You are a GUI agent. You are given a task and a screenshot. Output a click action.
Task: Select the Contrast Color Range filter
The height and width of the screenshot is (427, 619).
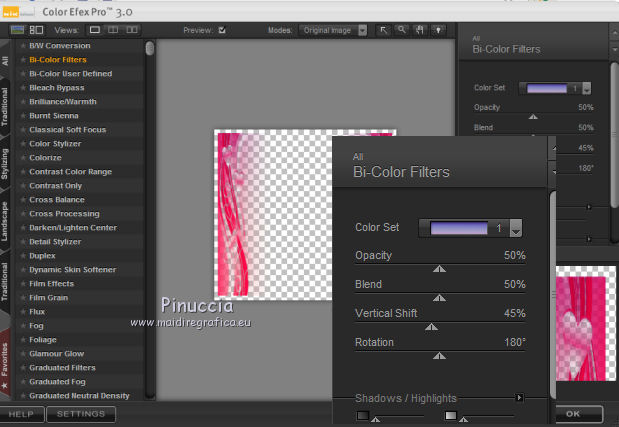pos(71,172)
